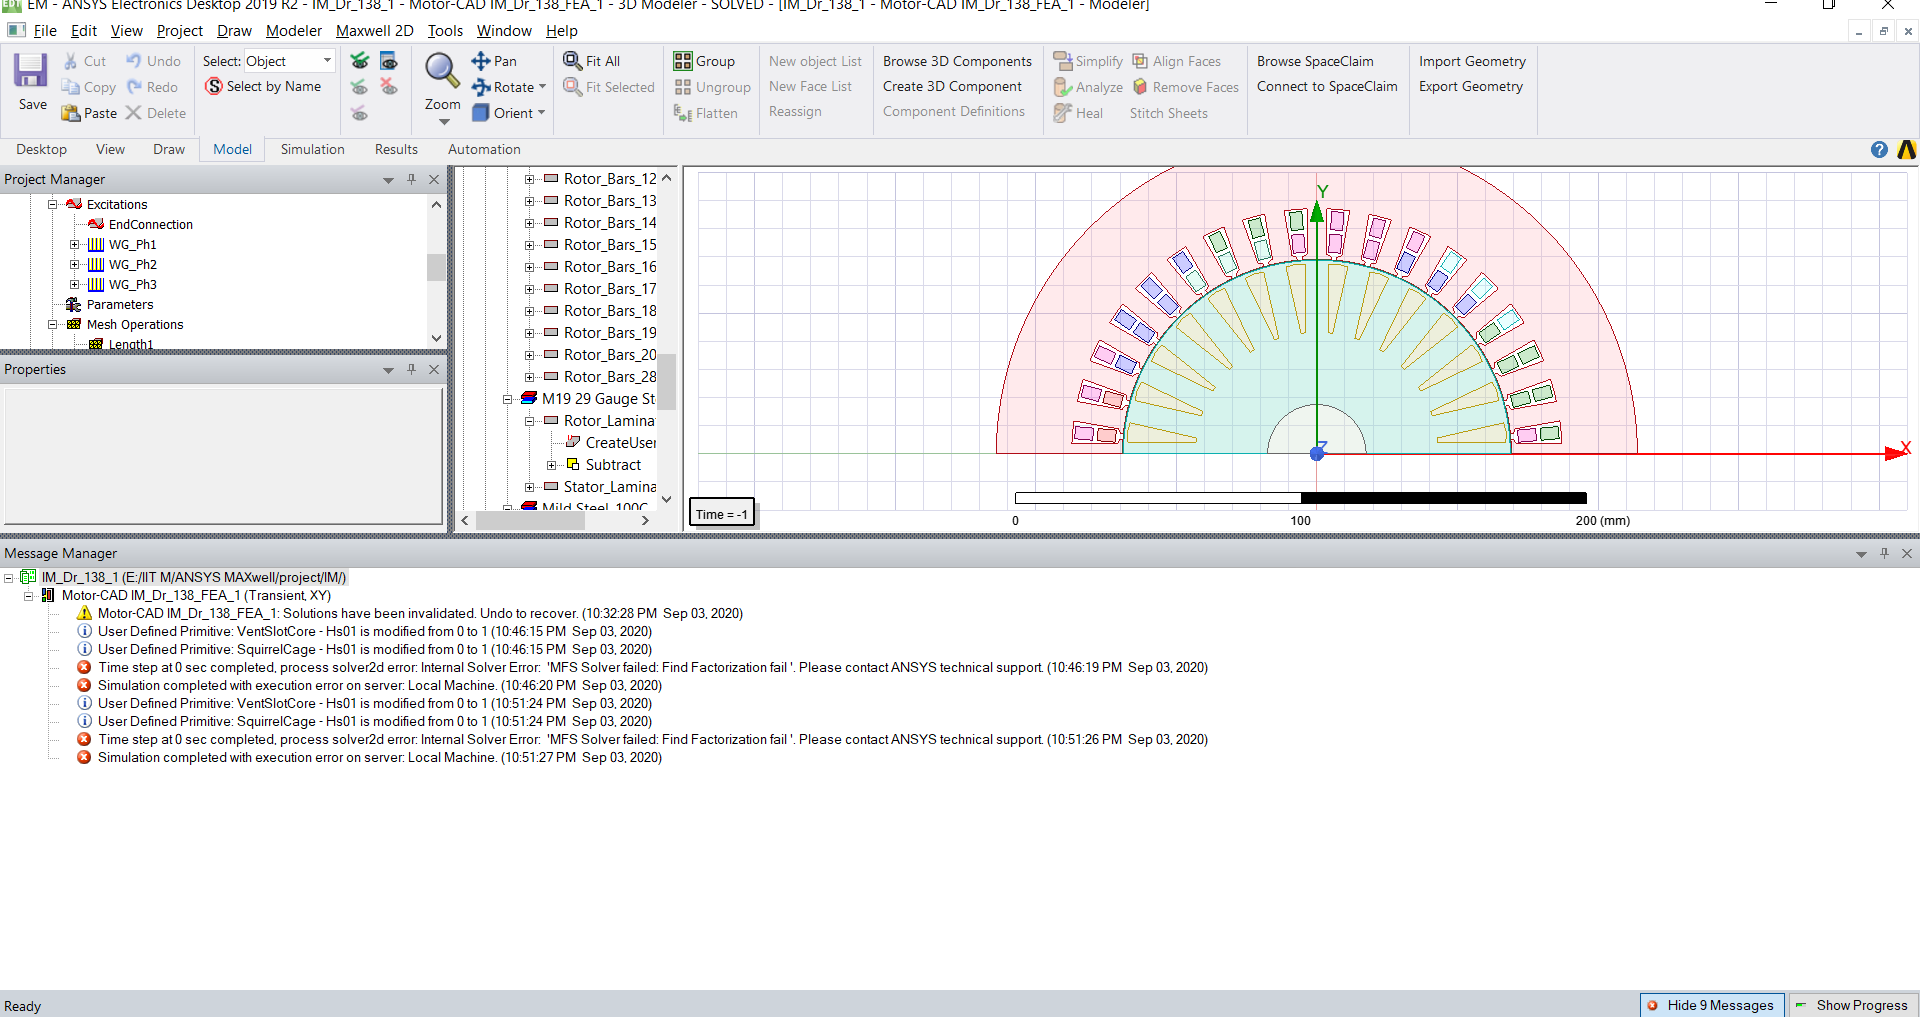1920x1017 pixels.
Task: Click Create 3D Component
Action: [952, 86]
